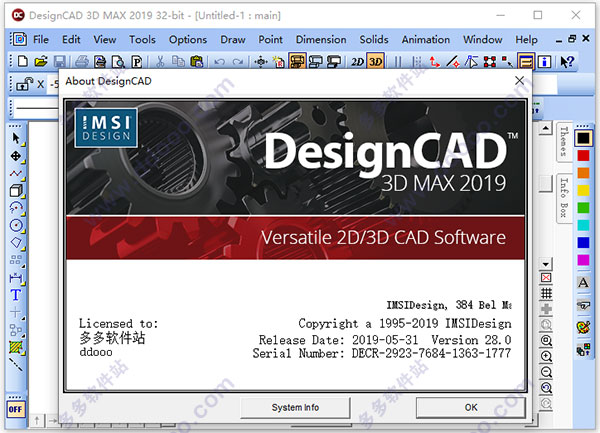Switch to 3D mode
Screen dimensions: 600x433
(375, 61)
